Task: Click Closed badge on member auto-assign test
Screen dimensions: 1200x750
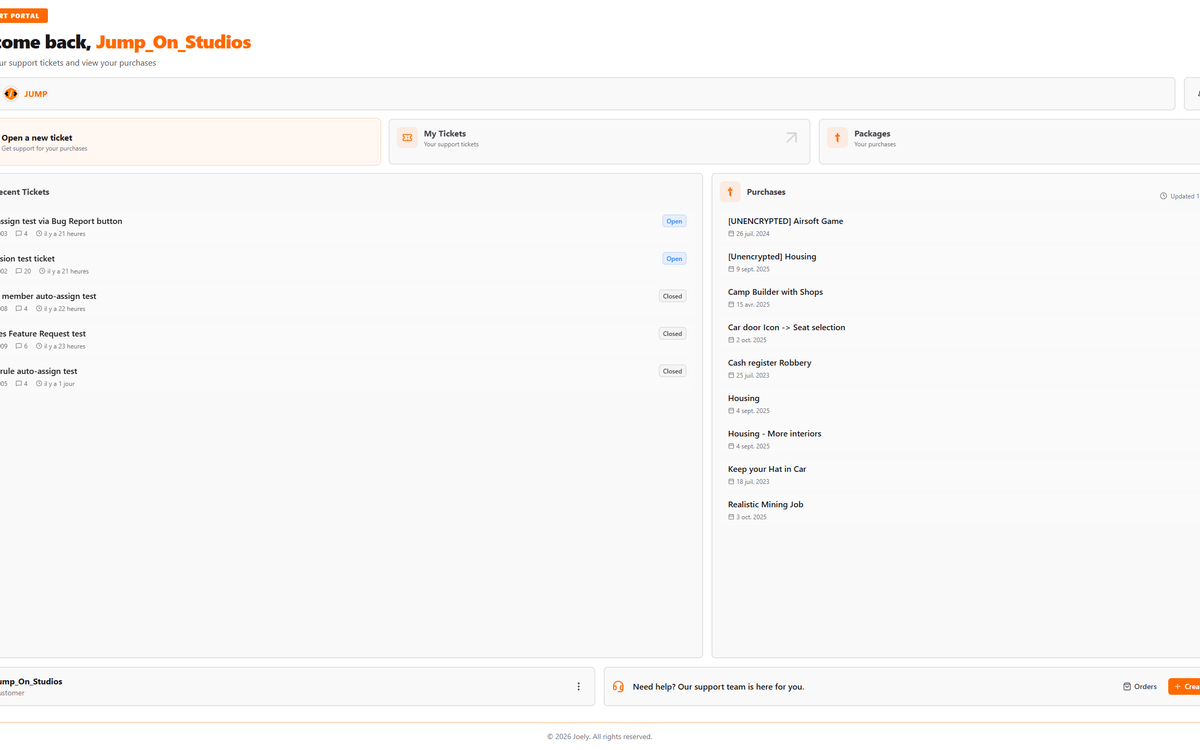Action: [x=672, y=296]
